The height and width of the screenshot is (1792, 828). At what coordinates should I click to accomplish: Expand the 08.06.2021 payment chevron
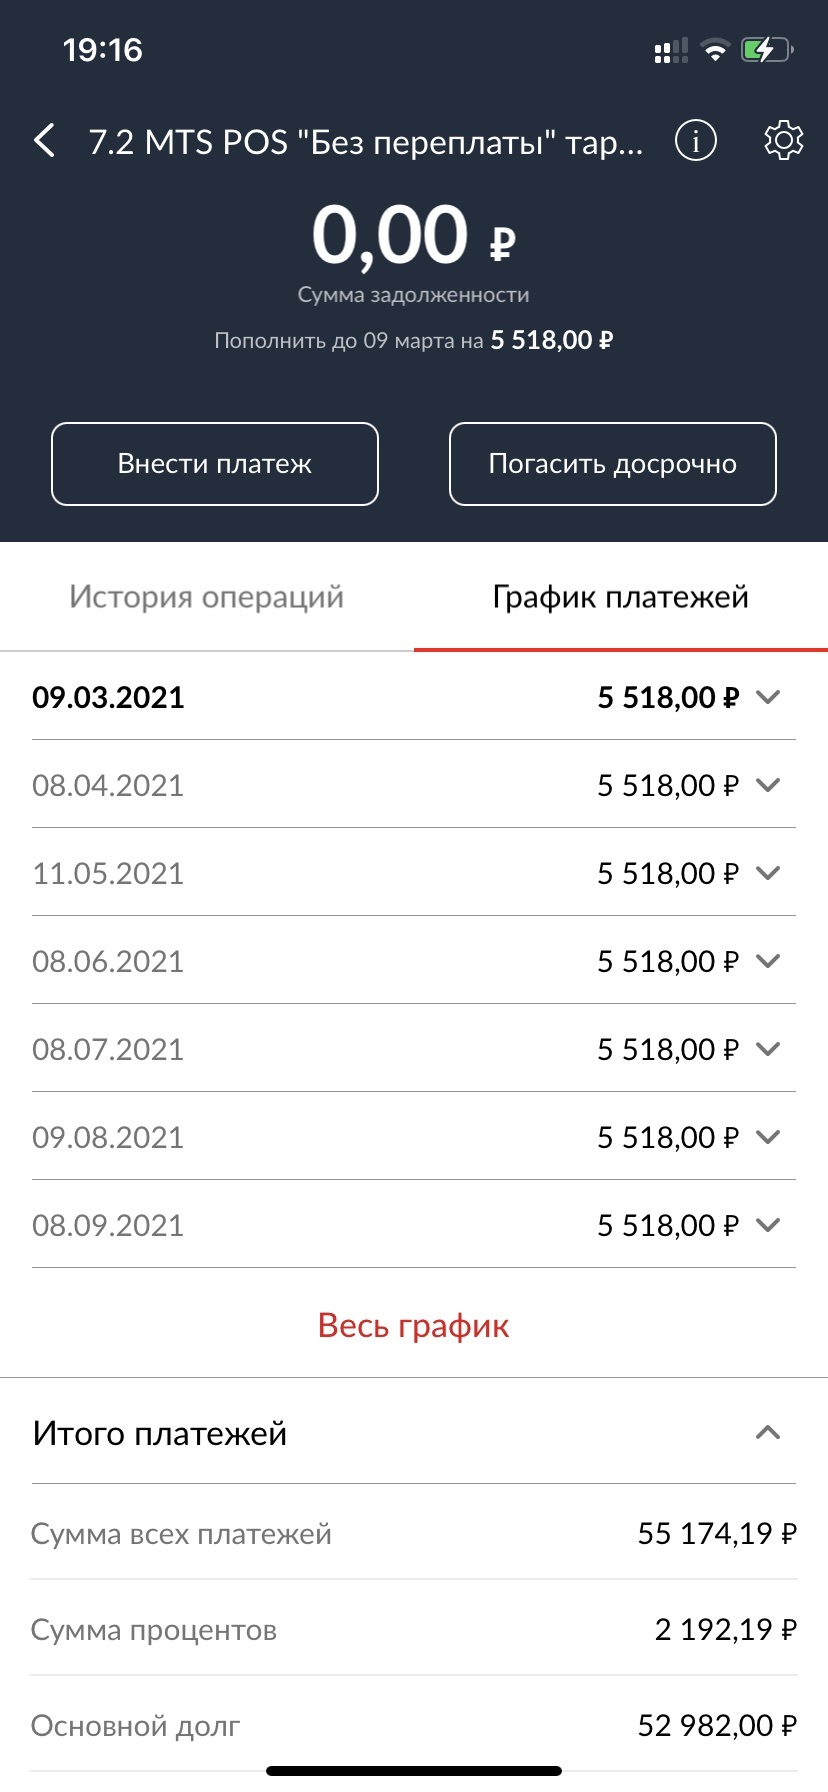768,961
